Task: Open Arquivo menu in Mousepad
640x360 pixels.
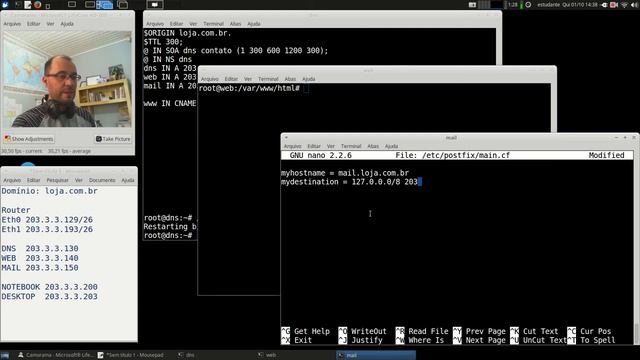Action: [12, 180]
